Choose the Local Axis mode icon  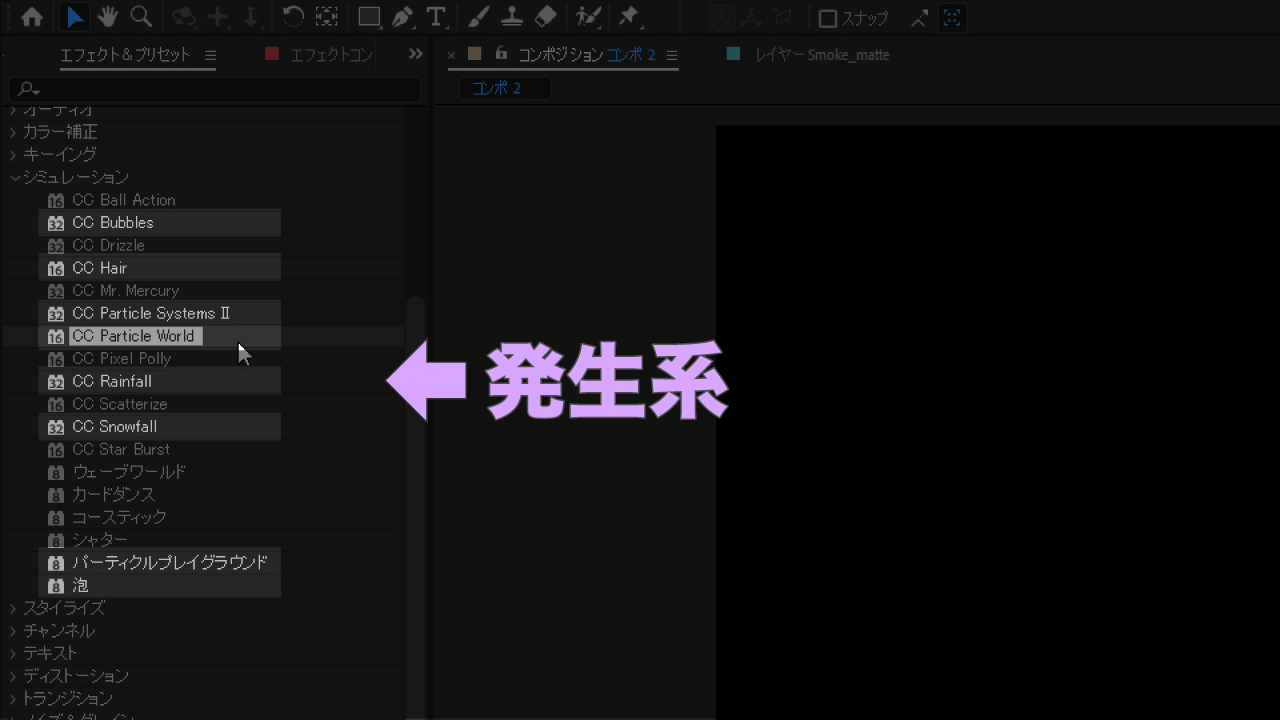[719, 17]
